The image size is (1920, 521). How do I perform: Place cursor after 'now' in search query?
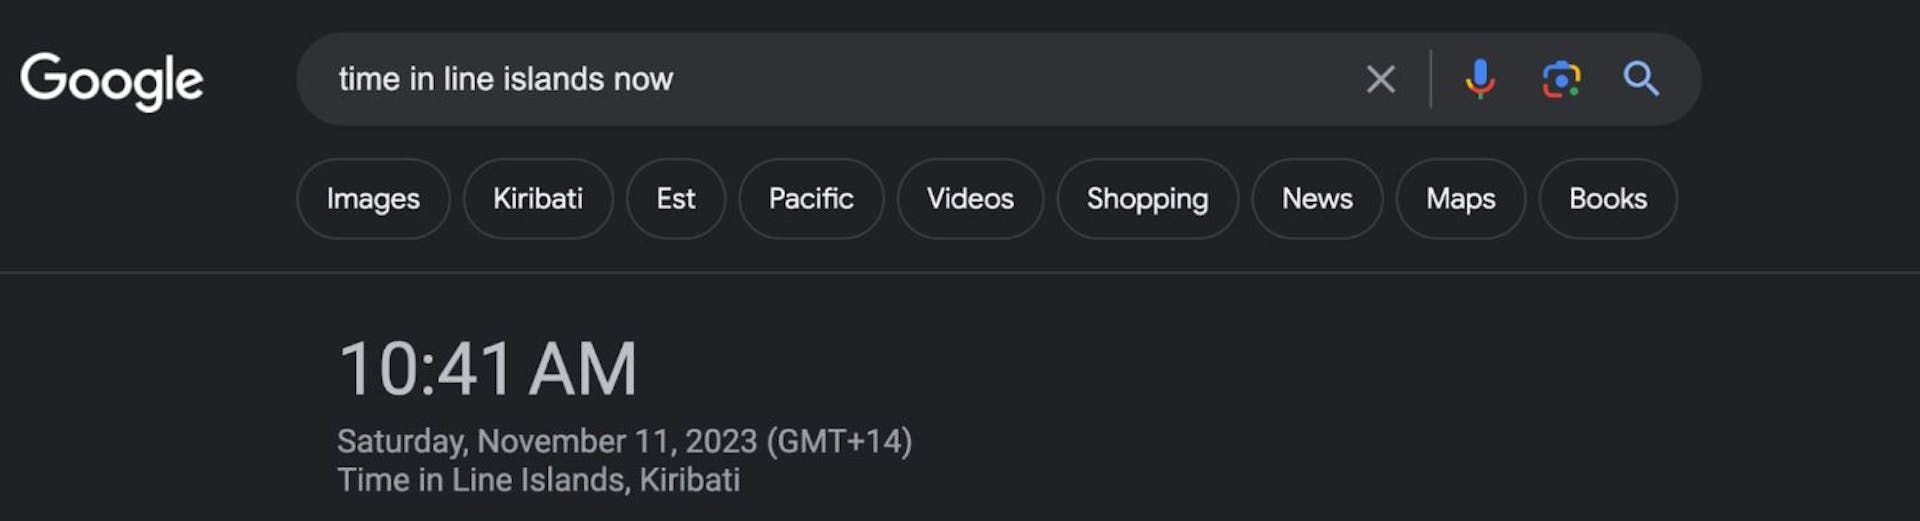(676, 79)
